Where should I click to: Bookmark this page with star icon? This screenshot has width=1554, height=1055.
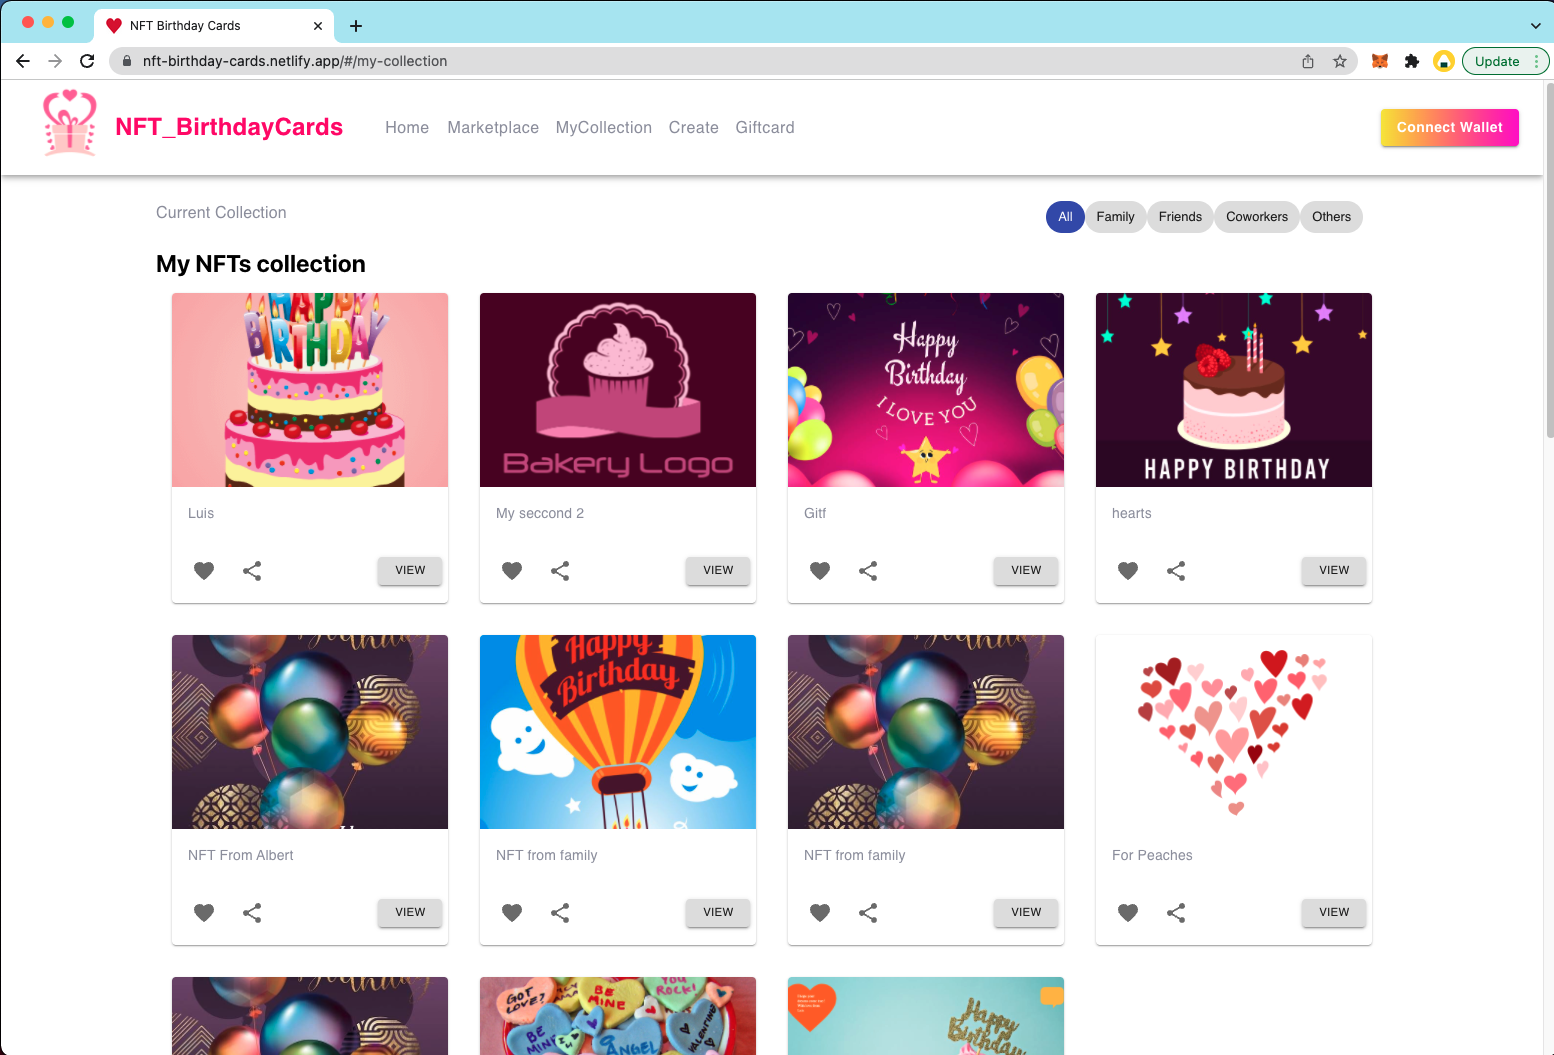(x=1340, y=61)
